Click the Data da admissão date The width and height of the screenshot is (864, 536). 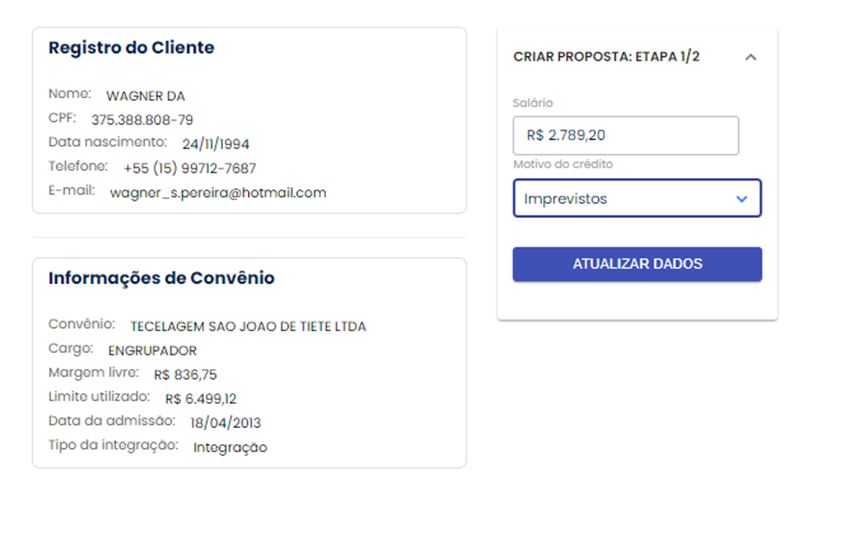click(225, 423)
